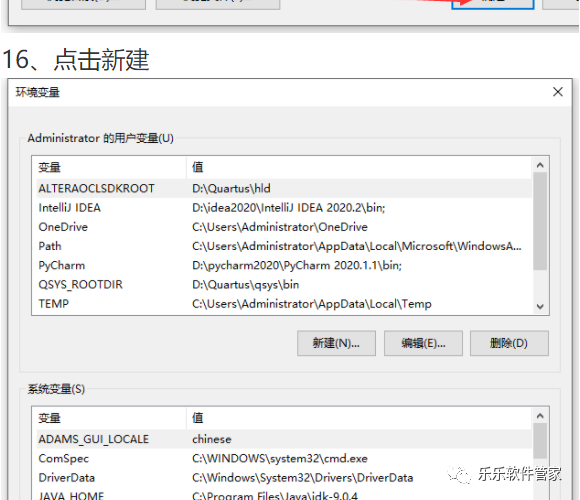Click the system variables scrollbar thumb
This screenshot has height=500, width=580.
[540, 441]
